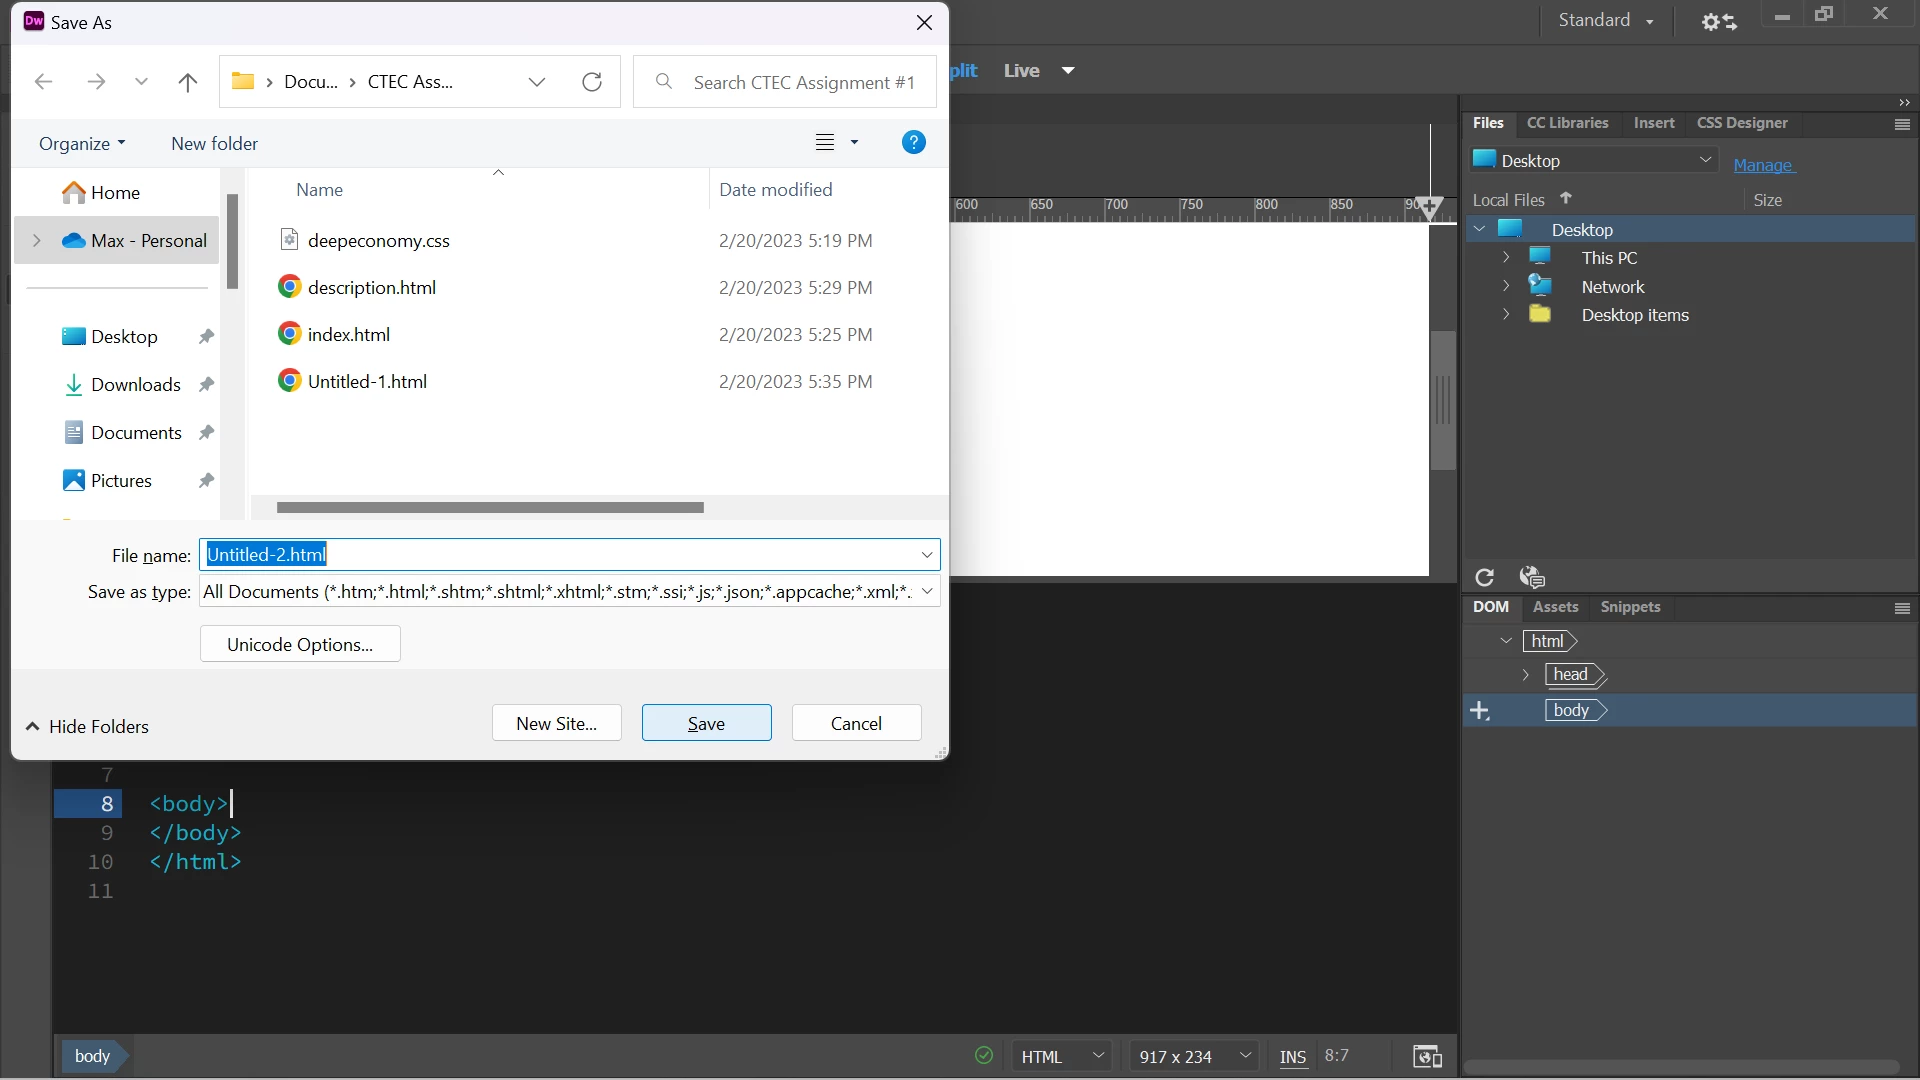
Task: Click the refresh icon in Files panel
Action: (x=1484, y=577)
